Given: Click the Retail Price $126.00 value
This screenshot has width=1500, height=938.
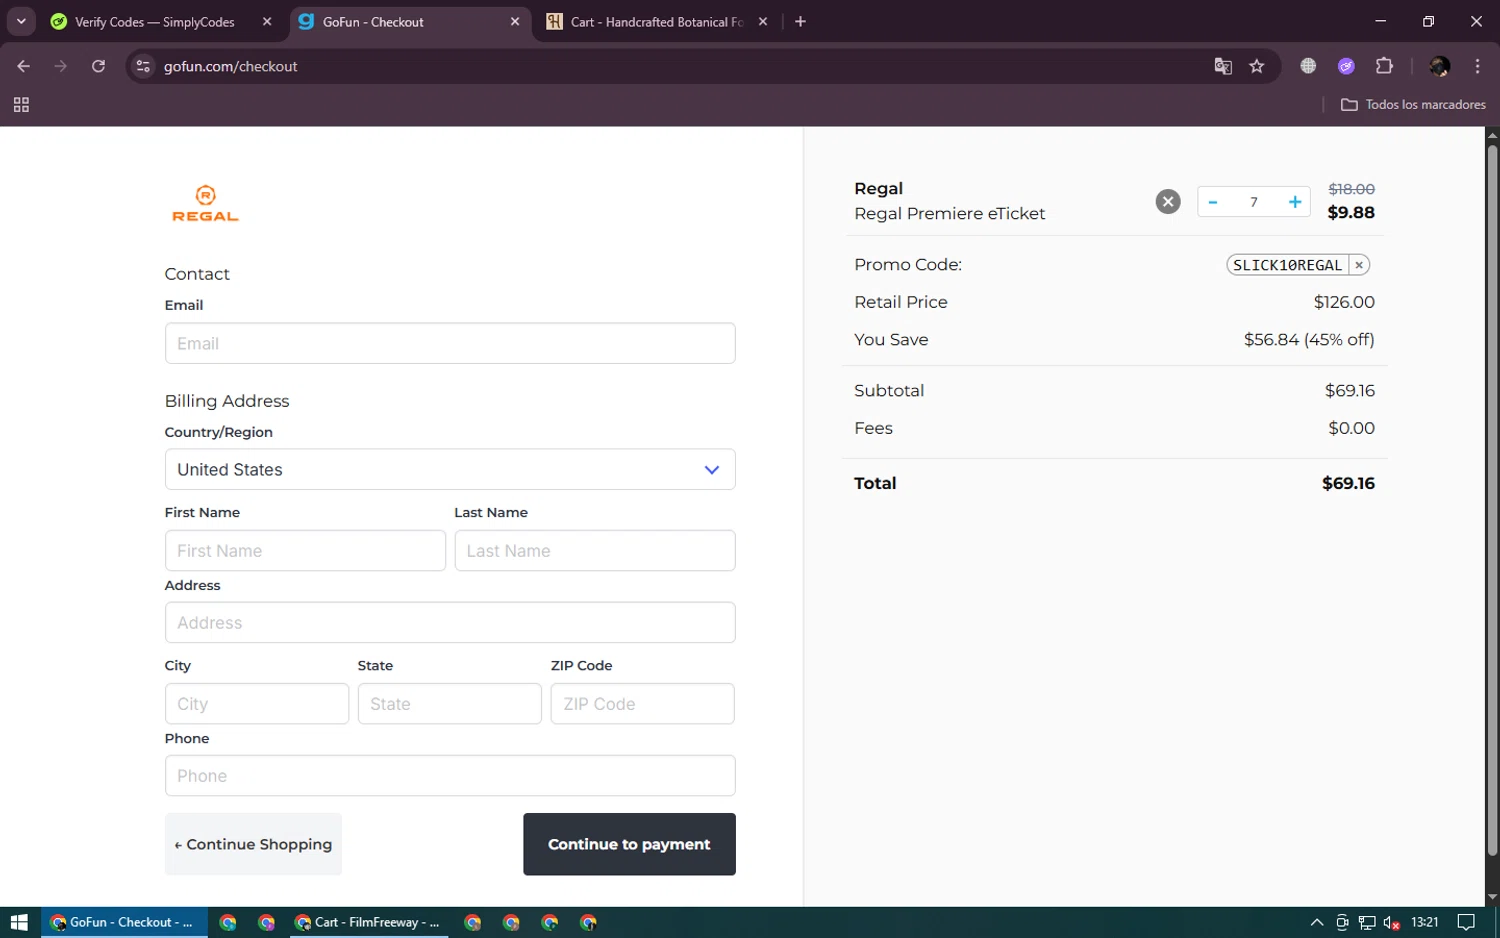Looking at the screenshot, I should coord(1344,302).
